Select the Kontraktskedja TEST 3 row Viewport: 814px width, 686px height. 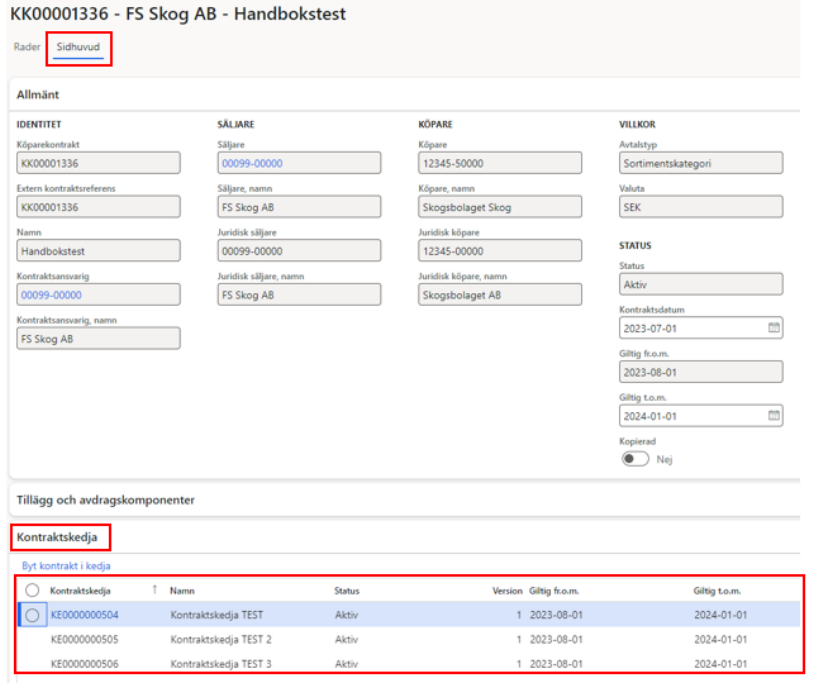220,663
